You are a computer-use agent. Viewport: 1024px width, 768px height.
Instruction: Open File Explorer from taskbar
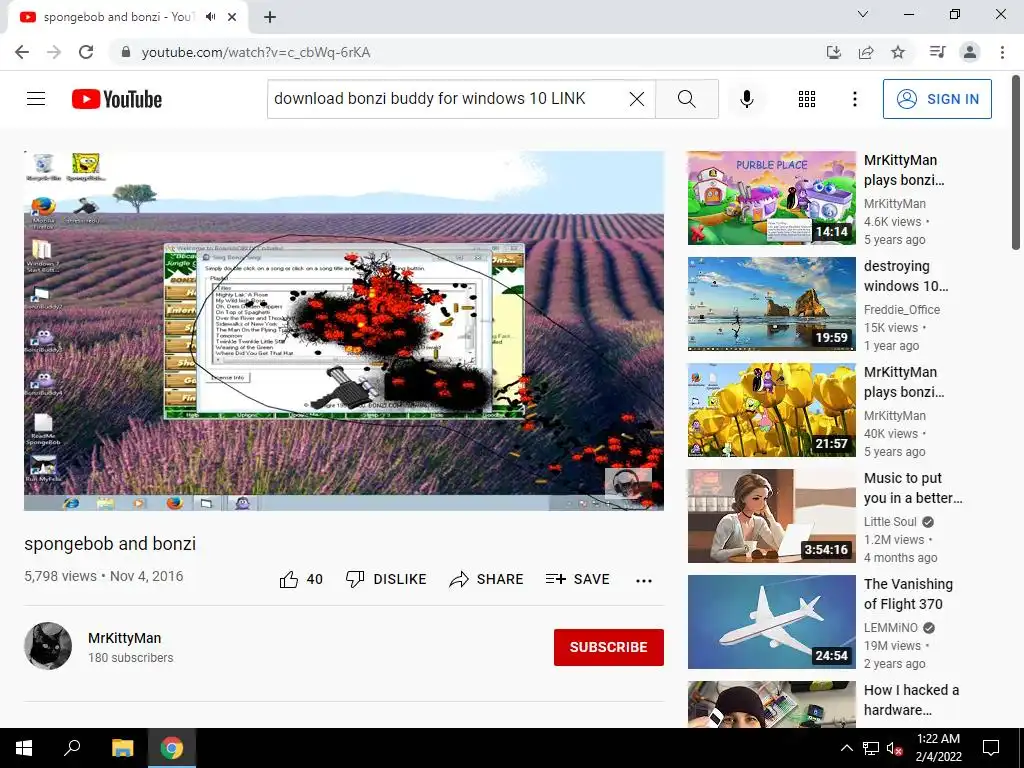click(122, 748)
